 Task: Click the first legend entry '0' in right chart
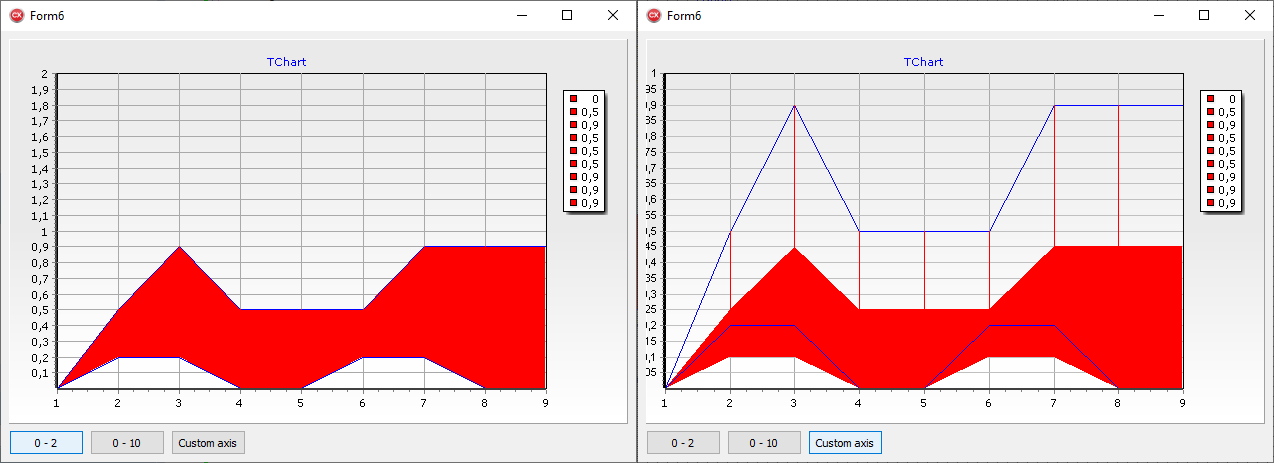[x=1222, y=99]
